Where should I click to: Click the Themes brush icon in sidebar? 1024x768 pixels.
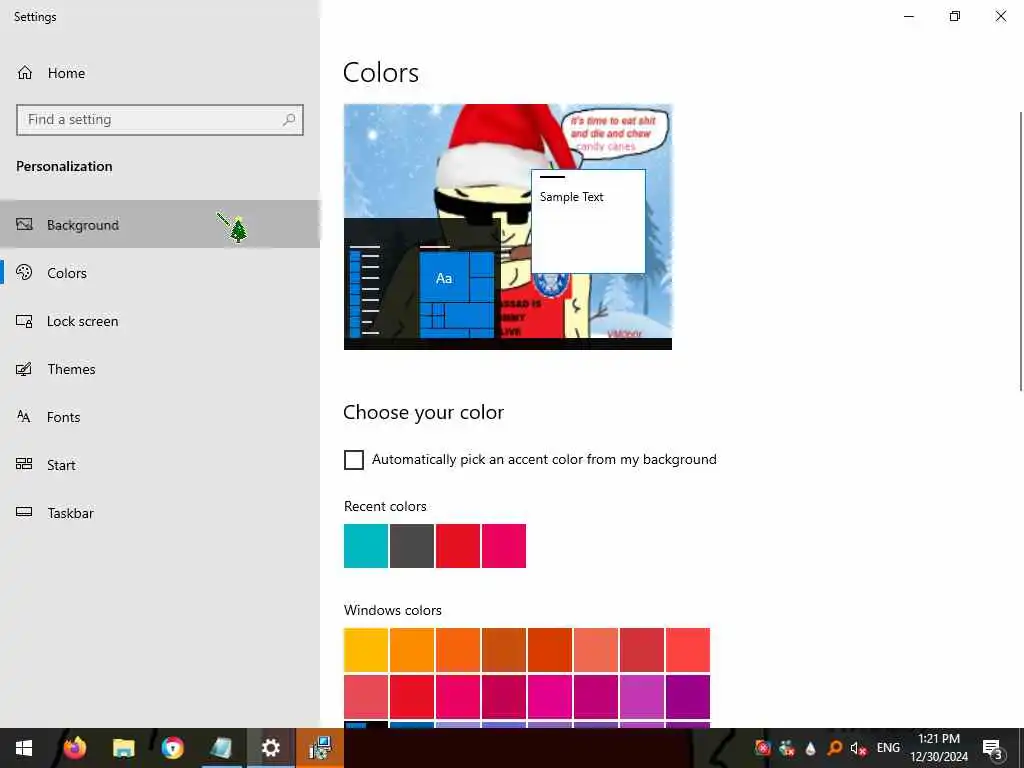24,369
